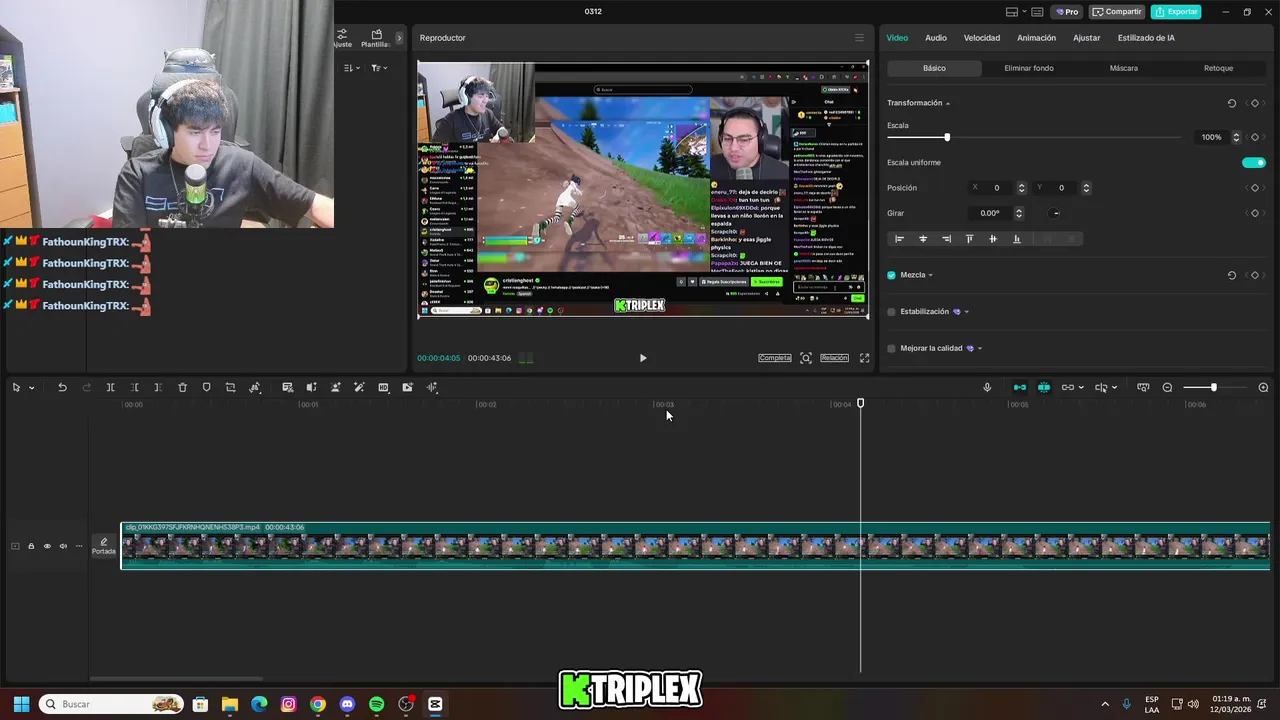Click the marker shield icon

click(x=206, y=387)
